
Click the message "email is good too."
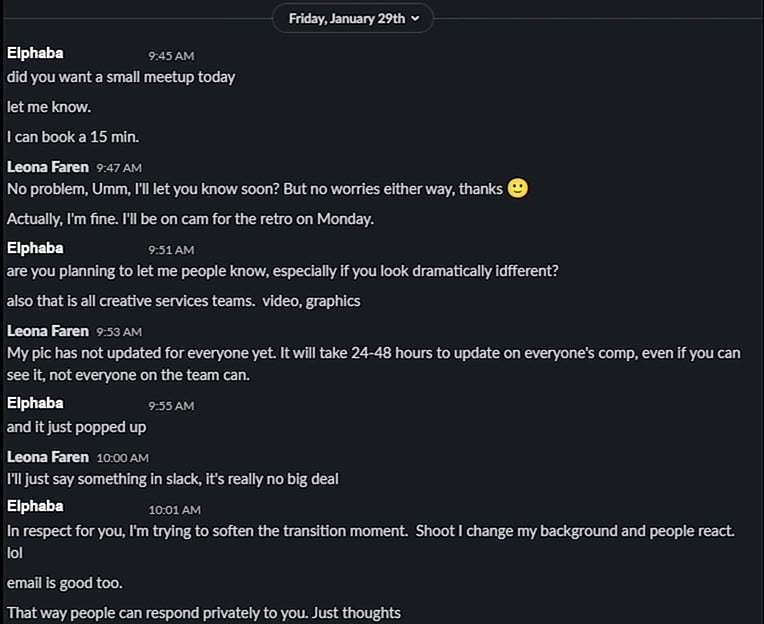[x=64, y=583]
